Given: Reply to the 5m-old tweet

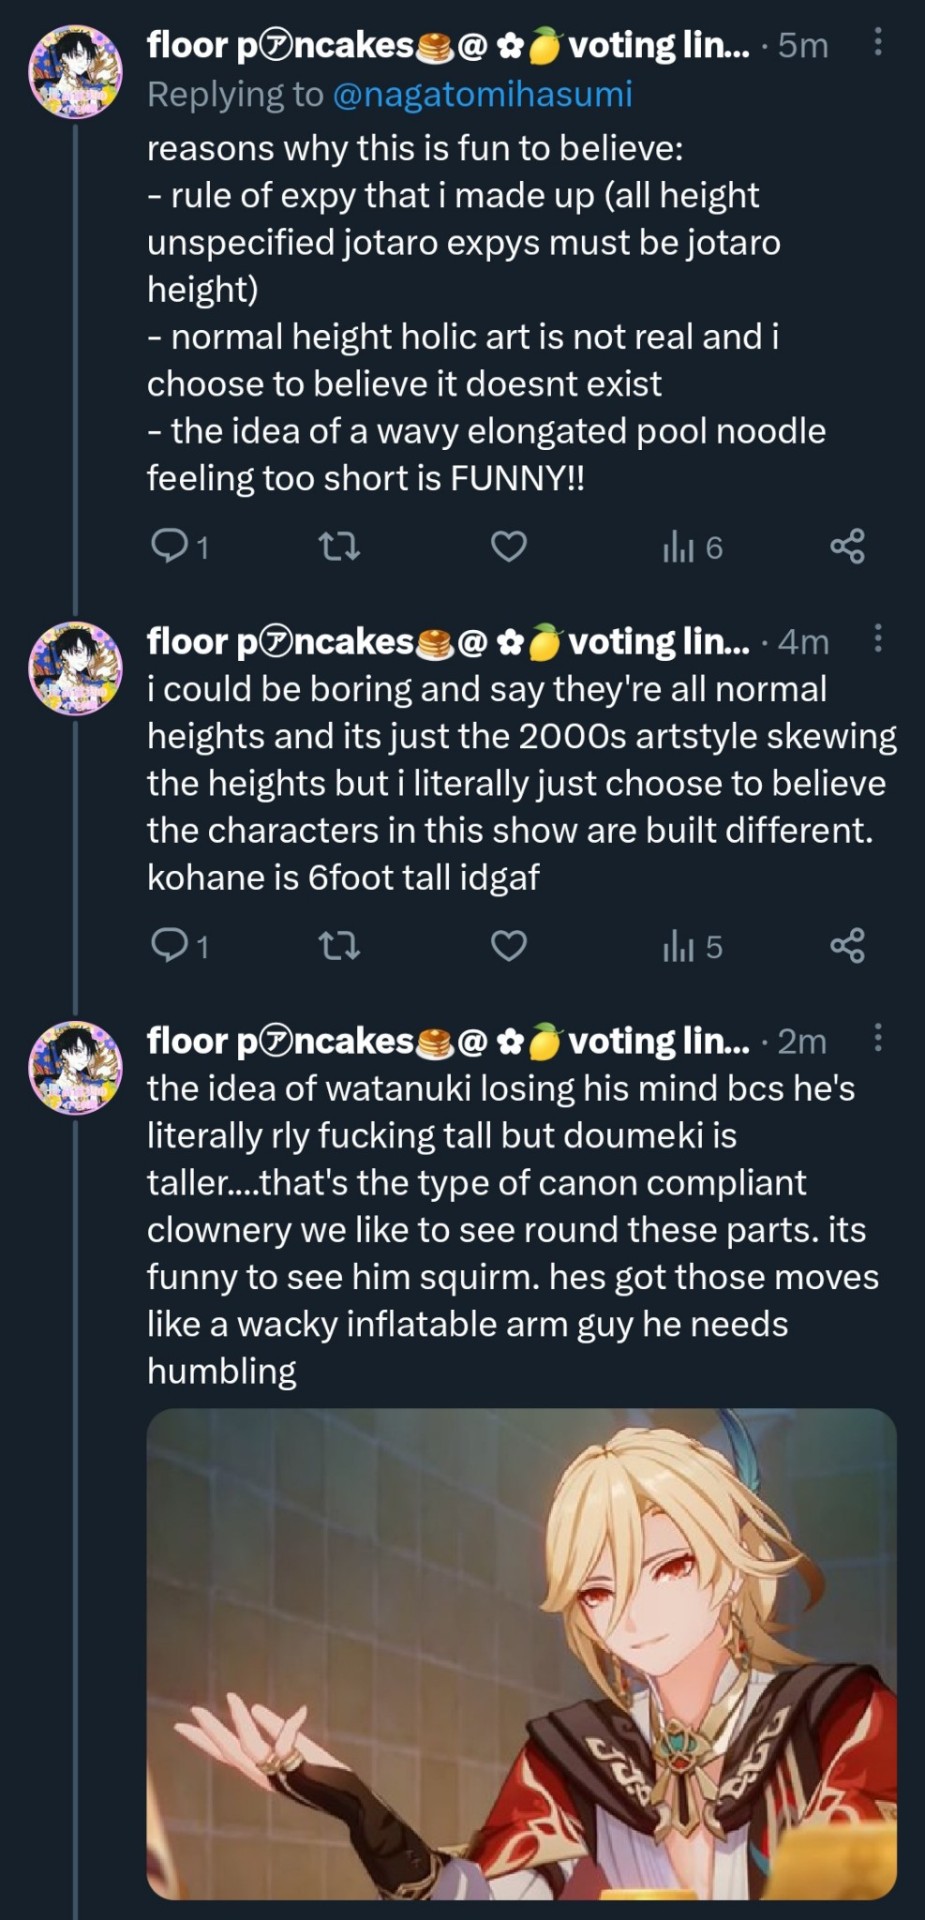Looking at the screenshot, I should point(168,546).
